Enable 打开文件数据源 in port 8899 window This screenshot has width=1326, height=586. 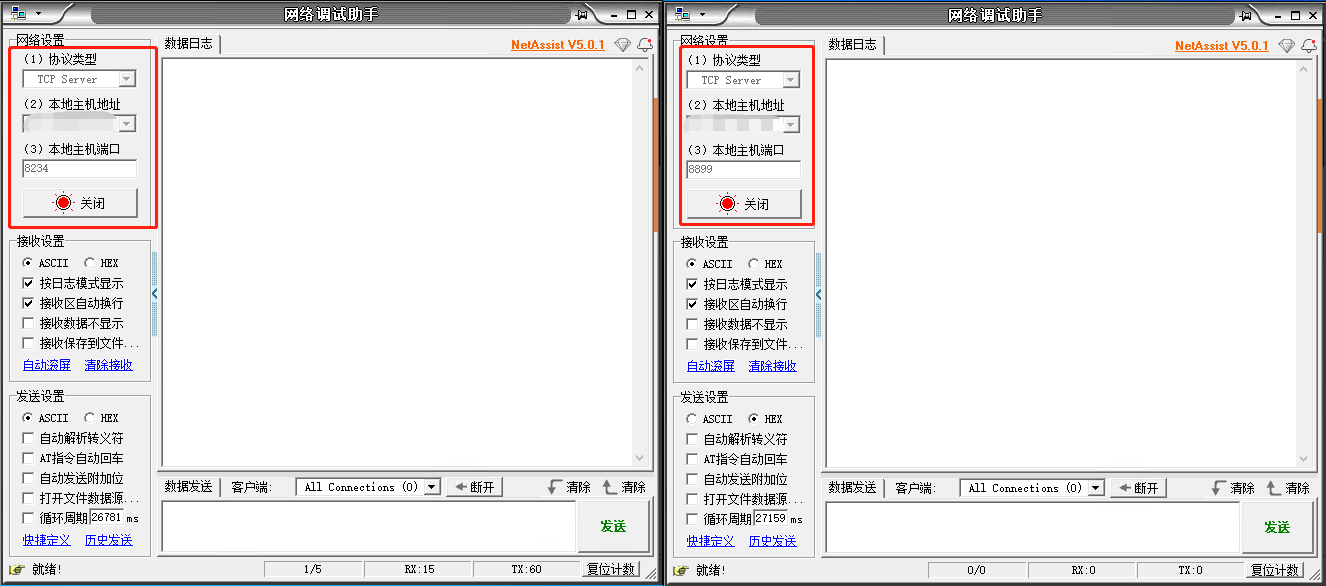[x=692, y=499]
